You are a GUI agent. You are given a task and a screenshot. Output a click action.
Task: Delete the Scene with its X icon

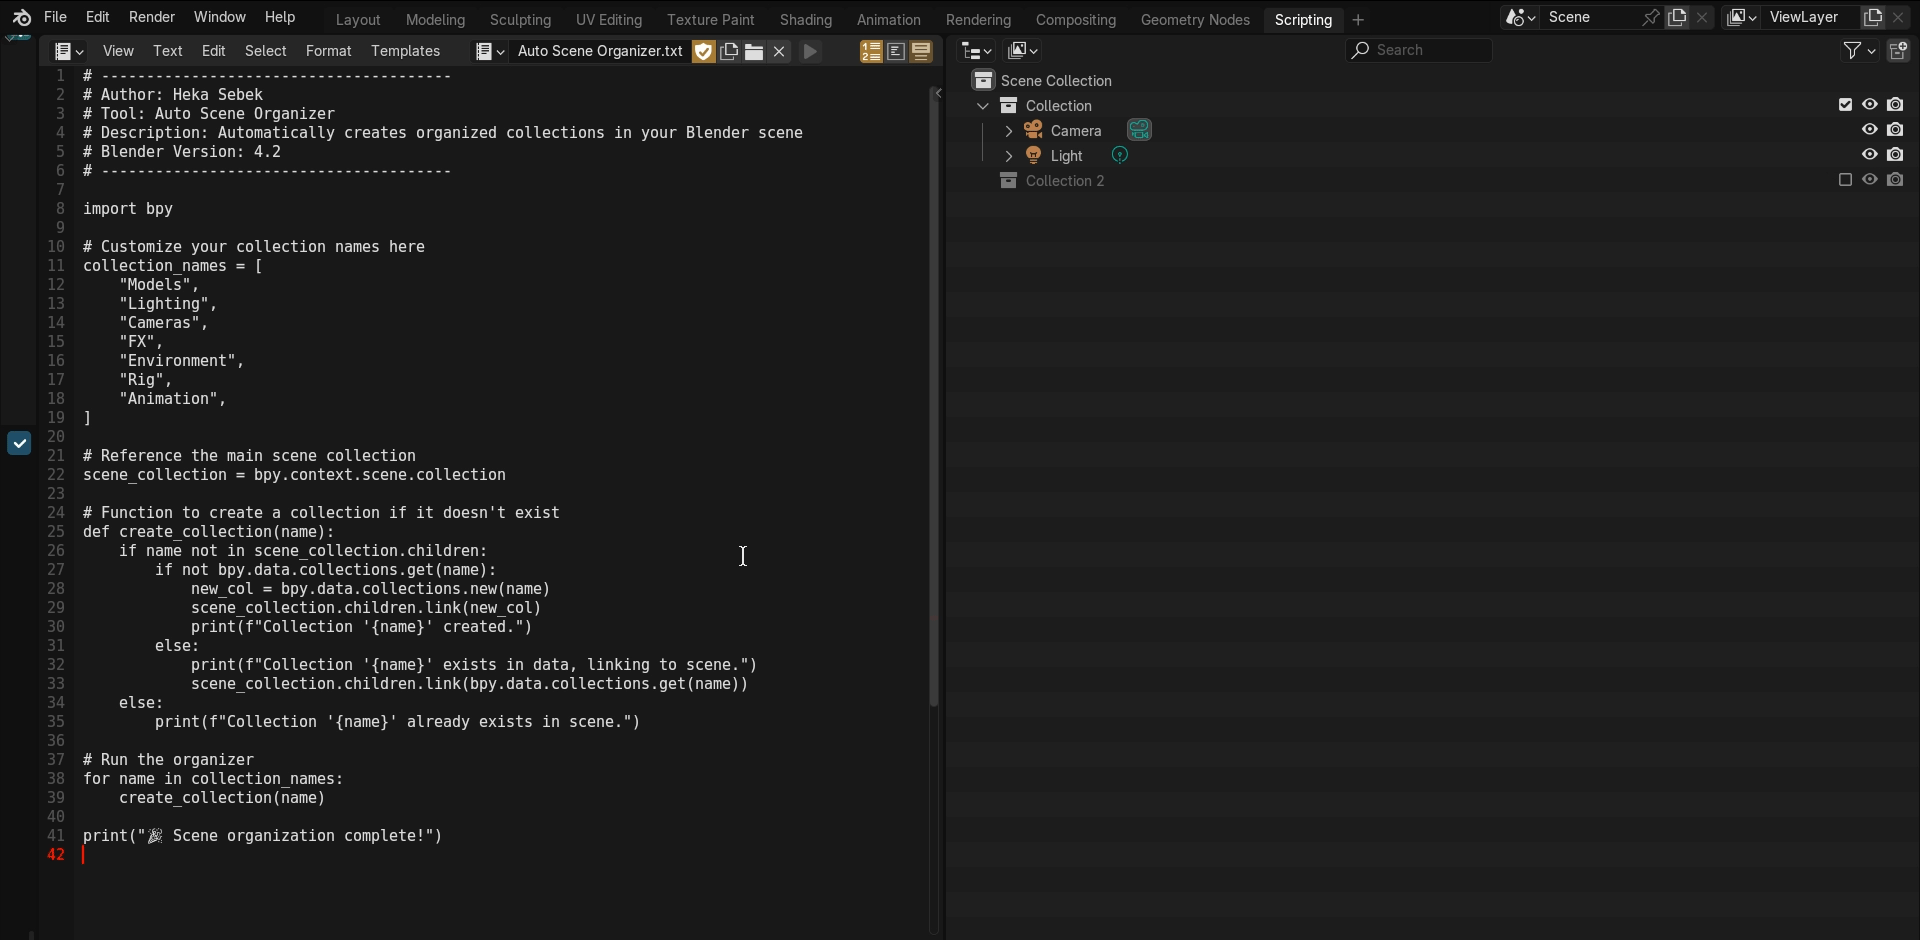(1702, 17)
